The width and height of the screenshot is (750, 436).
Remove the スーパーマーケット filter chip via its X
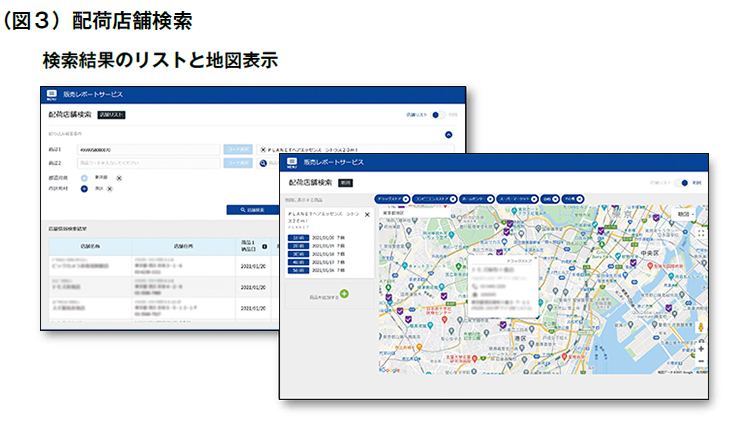534,199
